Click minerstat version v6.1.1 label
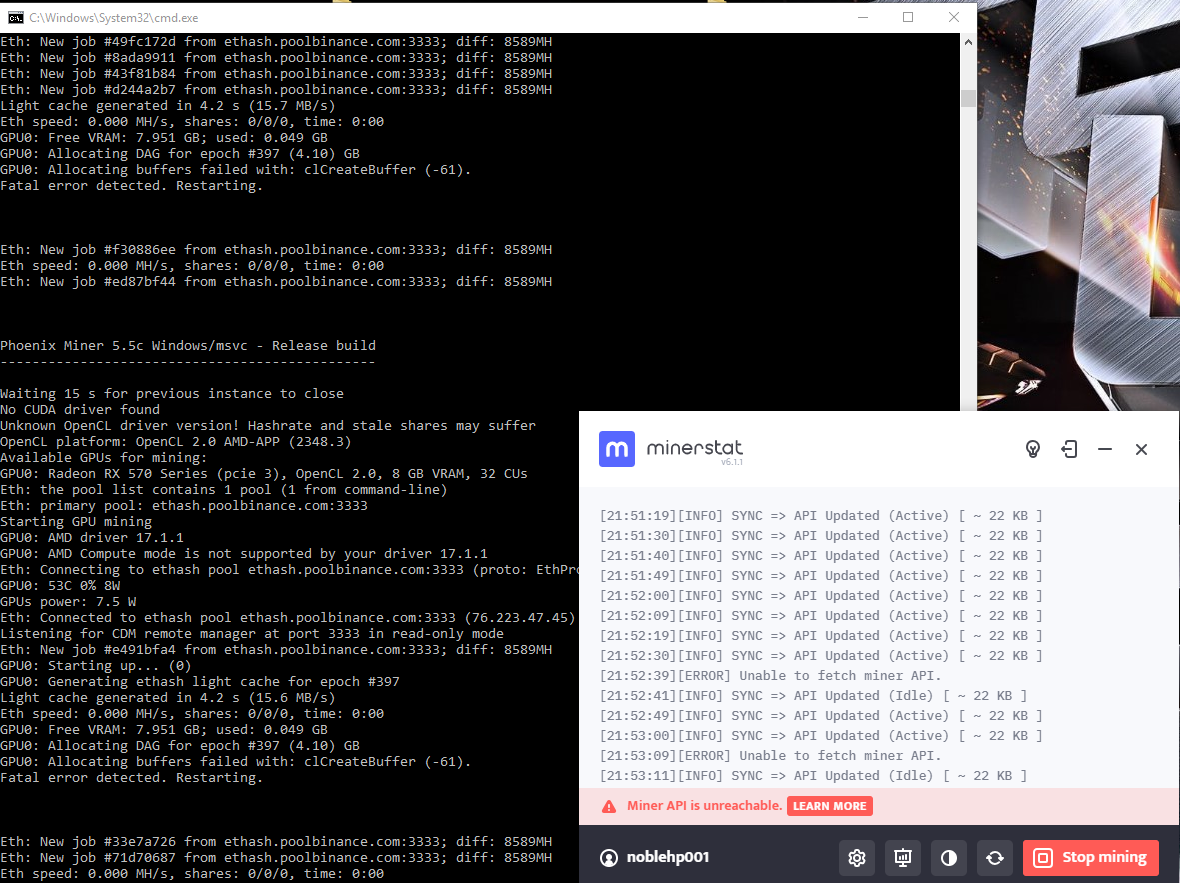Viewport: 1180px width, 883px height. (x=731, y=462)
